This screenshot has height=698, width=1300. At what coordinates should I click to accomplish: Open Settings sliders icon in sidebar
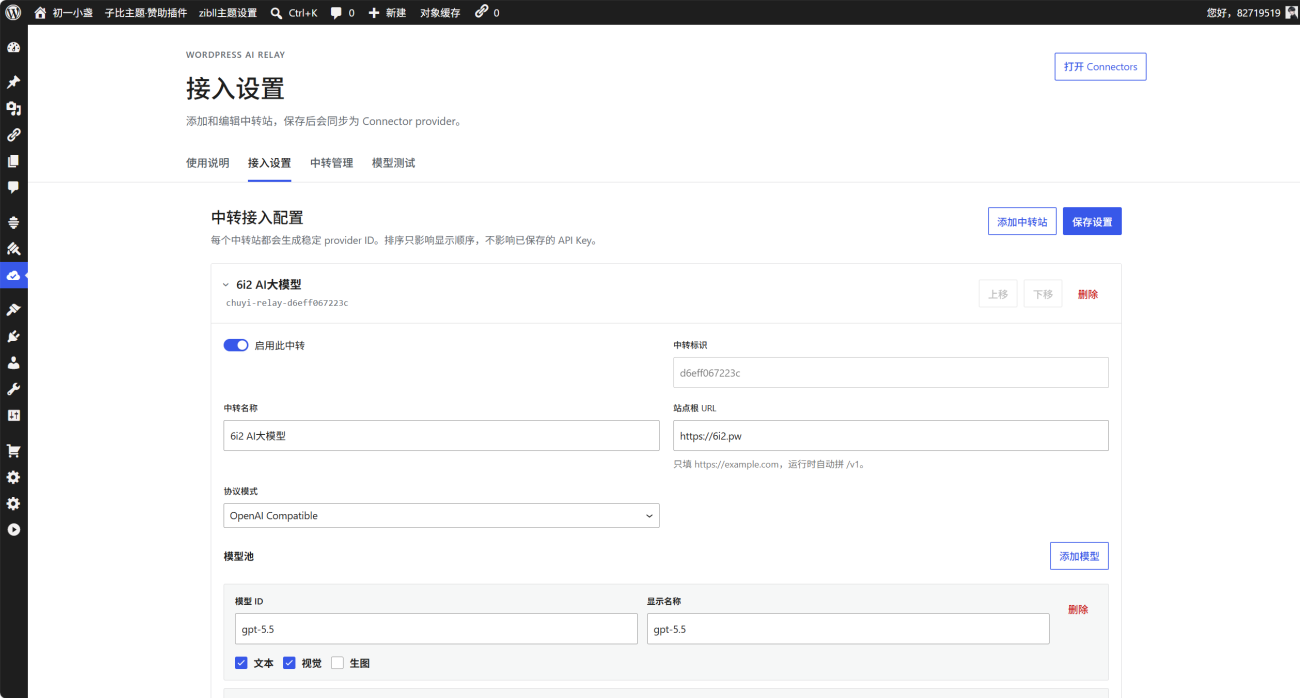14,414
